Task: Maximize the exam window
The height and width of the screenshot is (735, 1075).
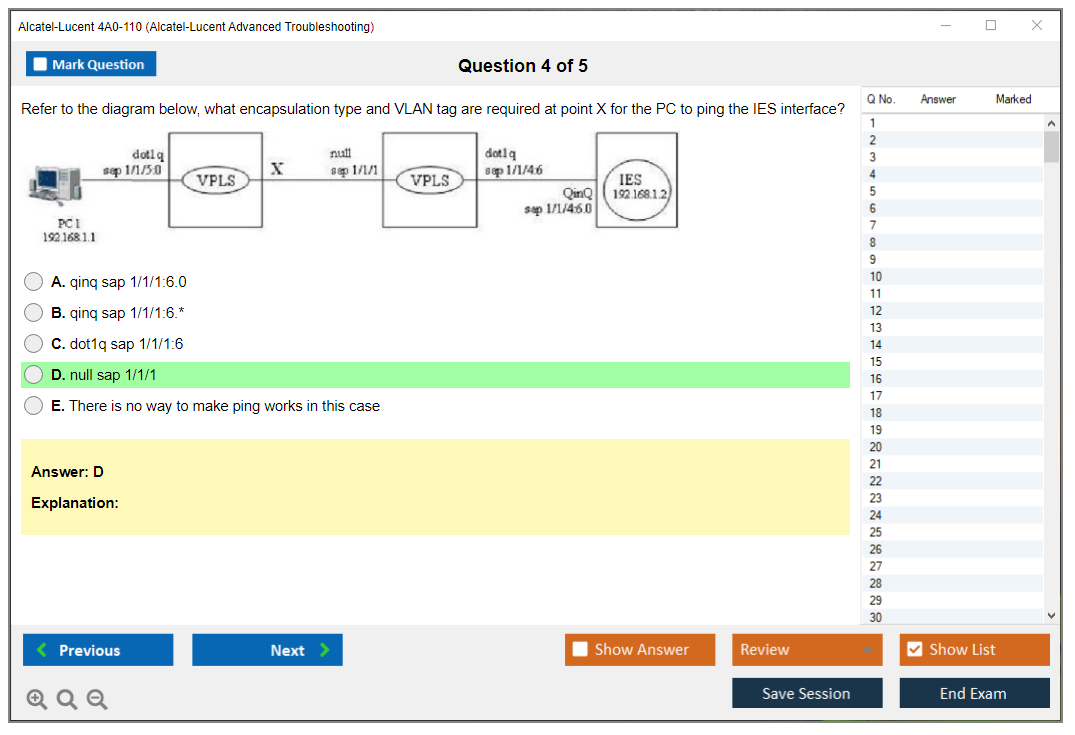Action: coord(991,26)
